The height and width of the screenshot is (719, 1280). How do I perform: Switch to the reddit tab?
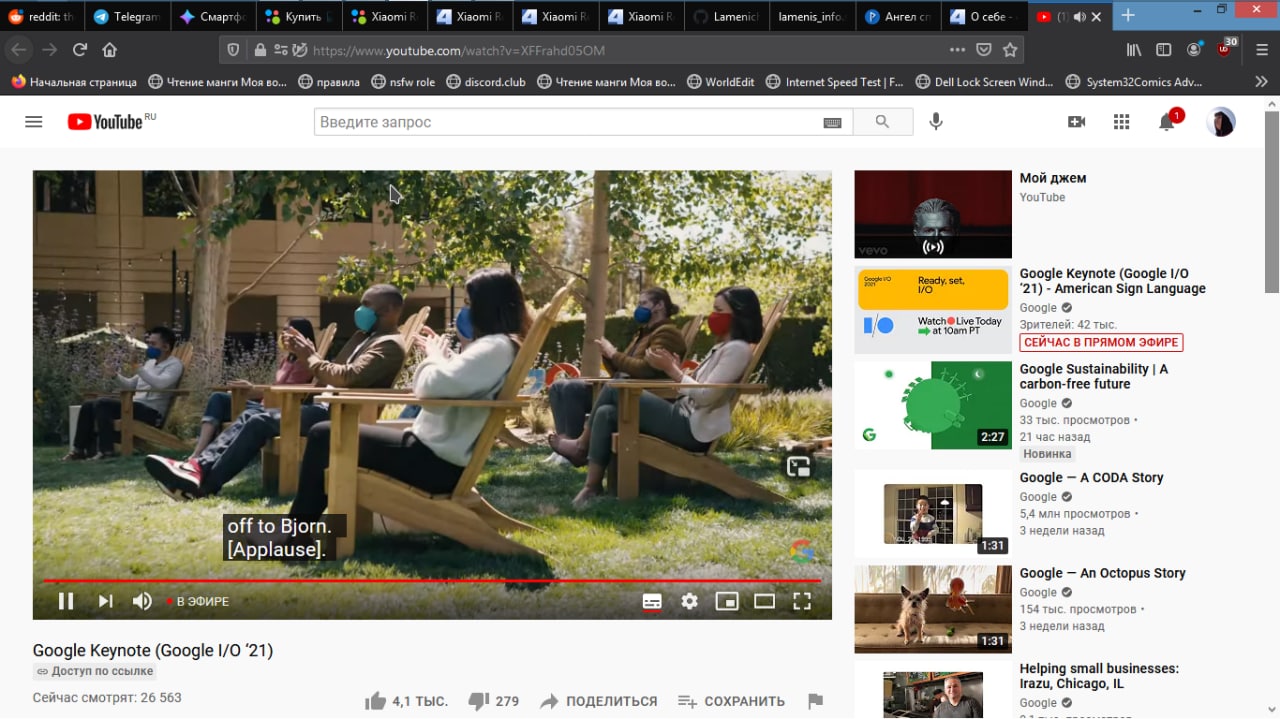click(x=43, y=16)
